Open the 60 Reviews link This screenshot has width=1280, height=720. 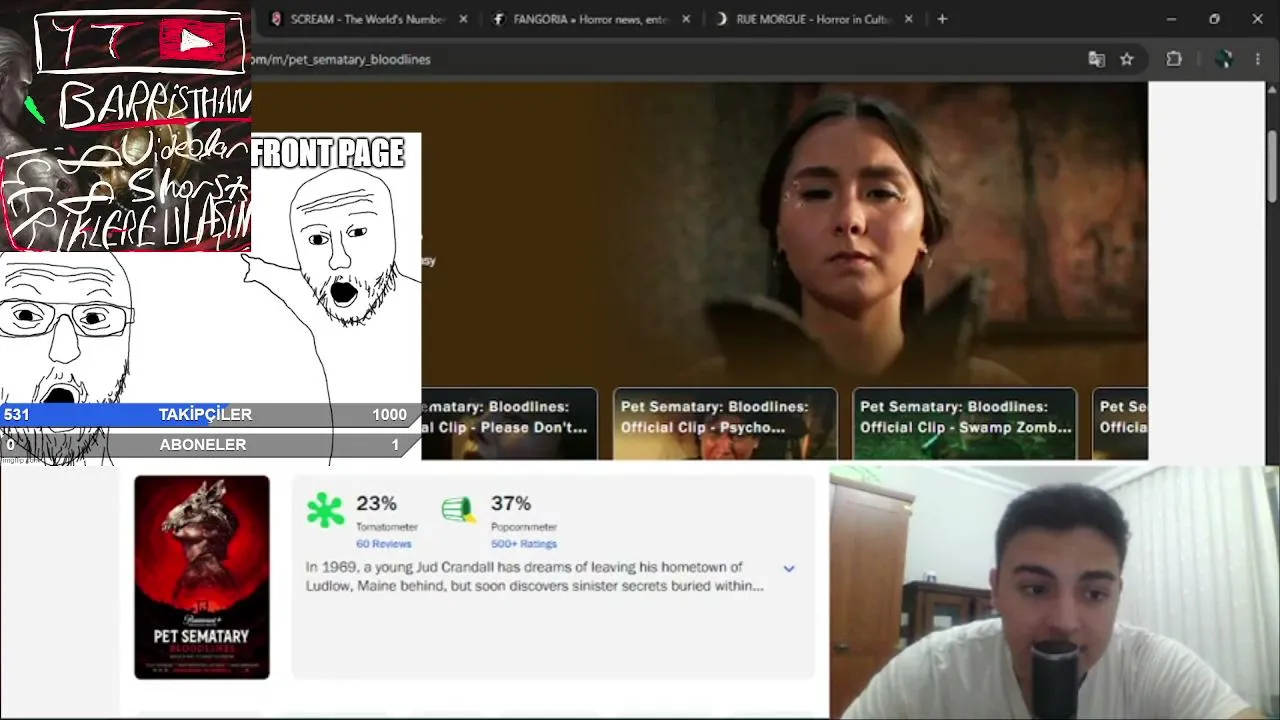[x=384, y=544]
